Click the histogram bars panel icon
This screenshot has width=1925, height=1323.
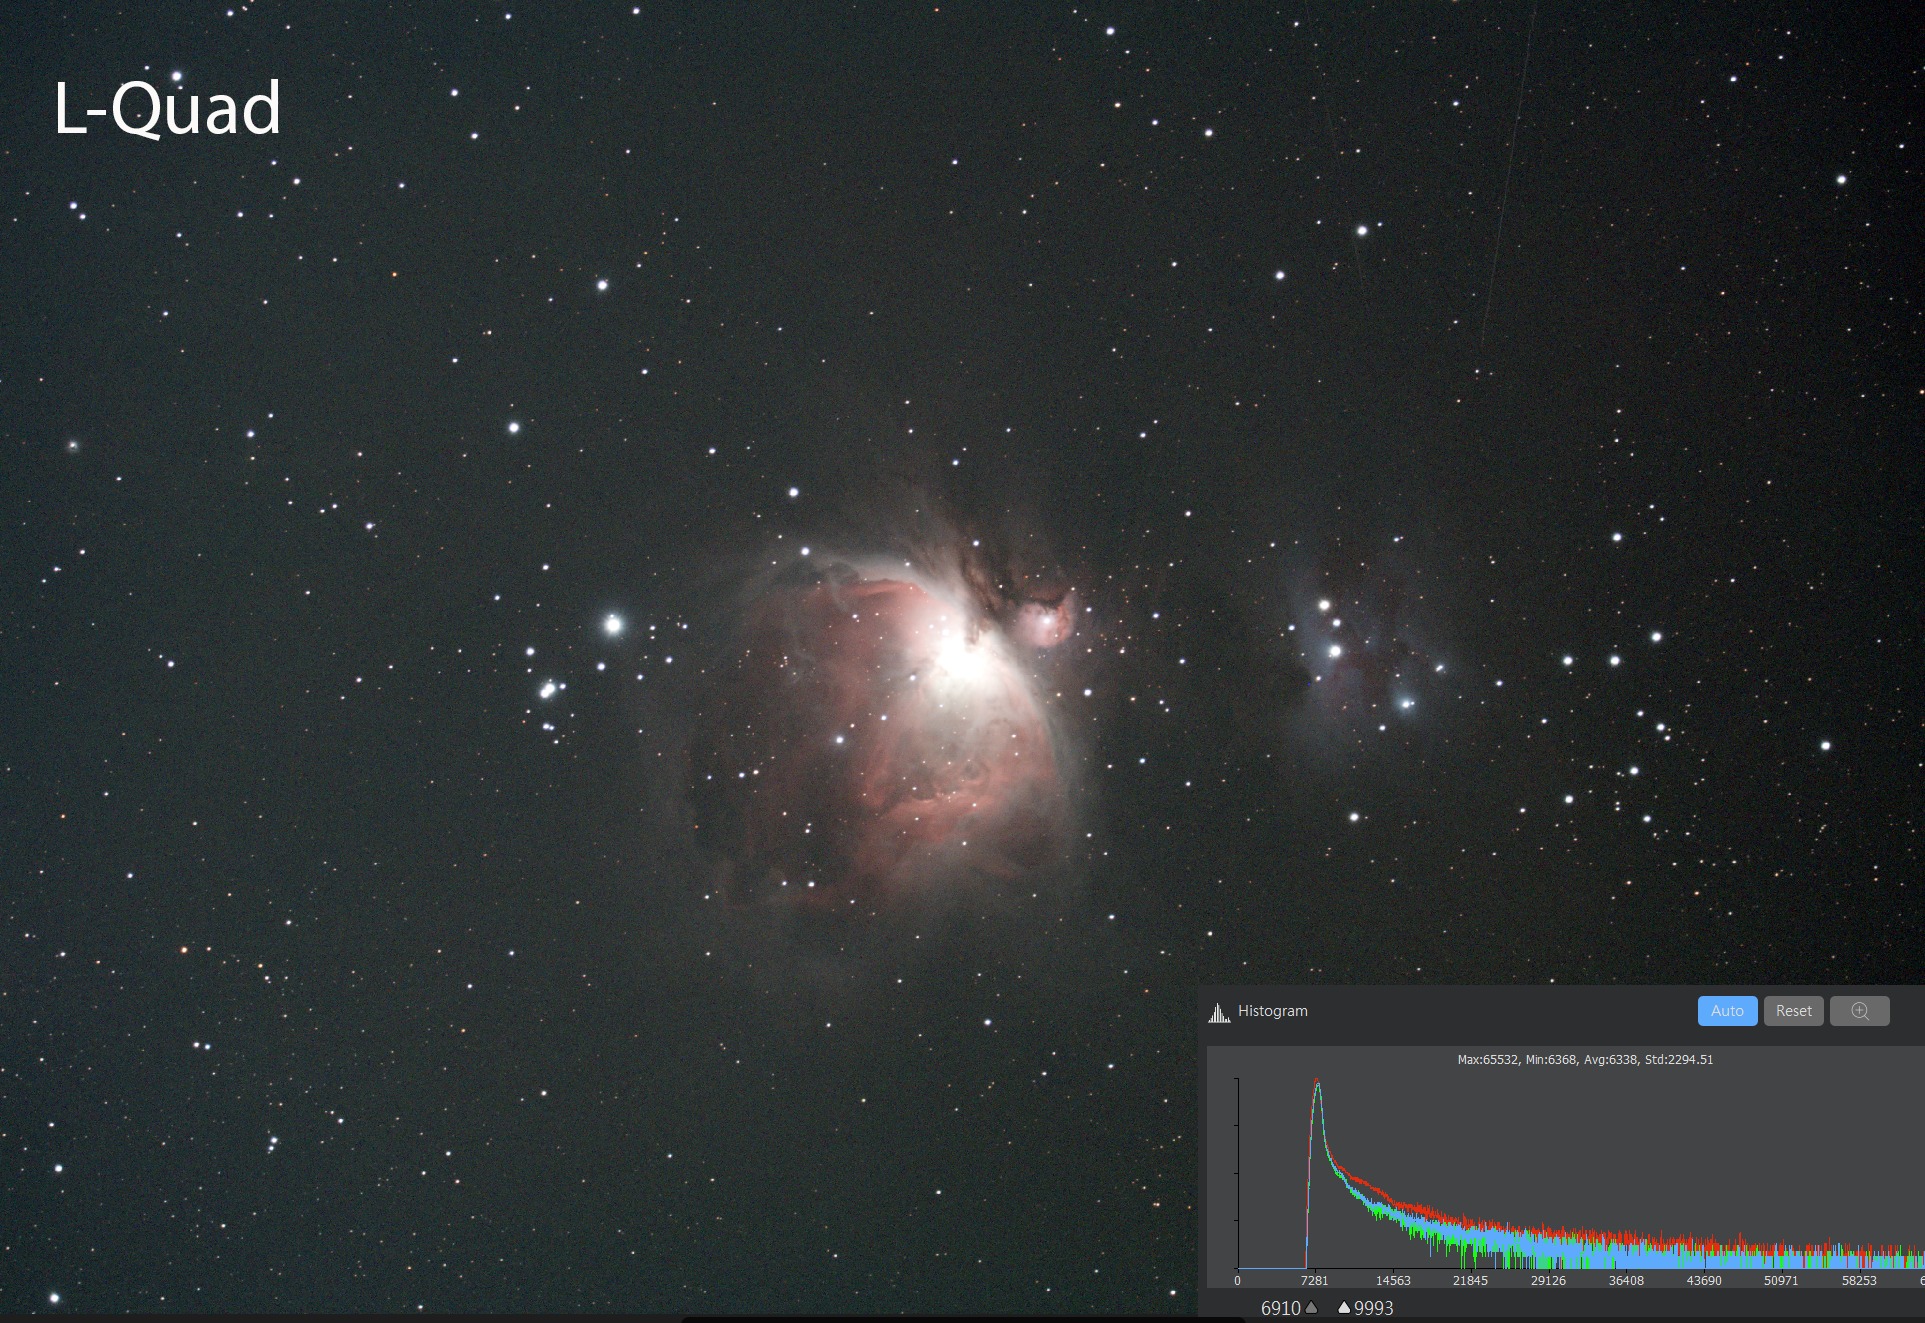[x=1219, y=1013]
